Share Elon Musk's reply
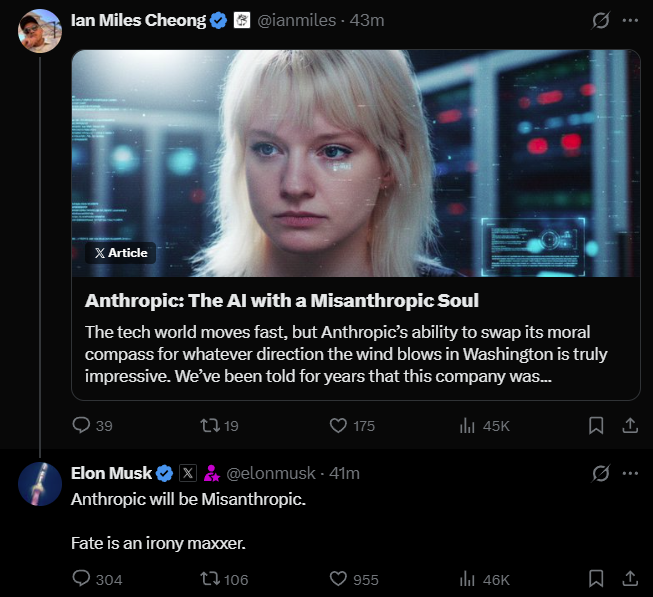653x597 pixels. click(630, 578)
